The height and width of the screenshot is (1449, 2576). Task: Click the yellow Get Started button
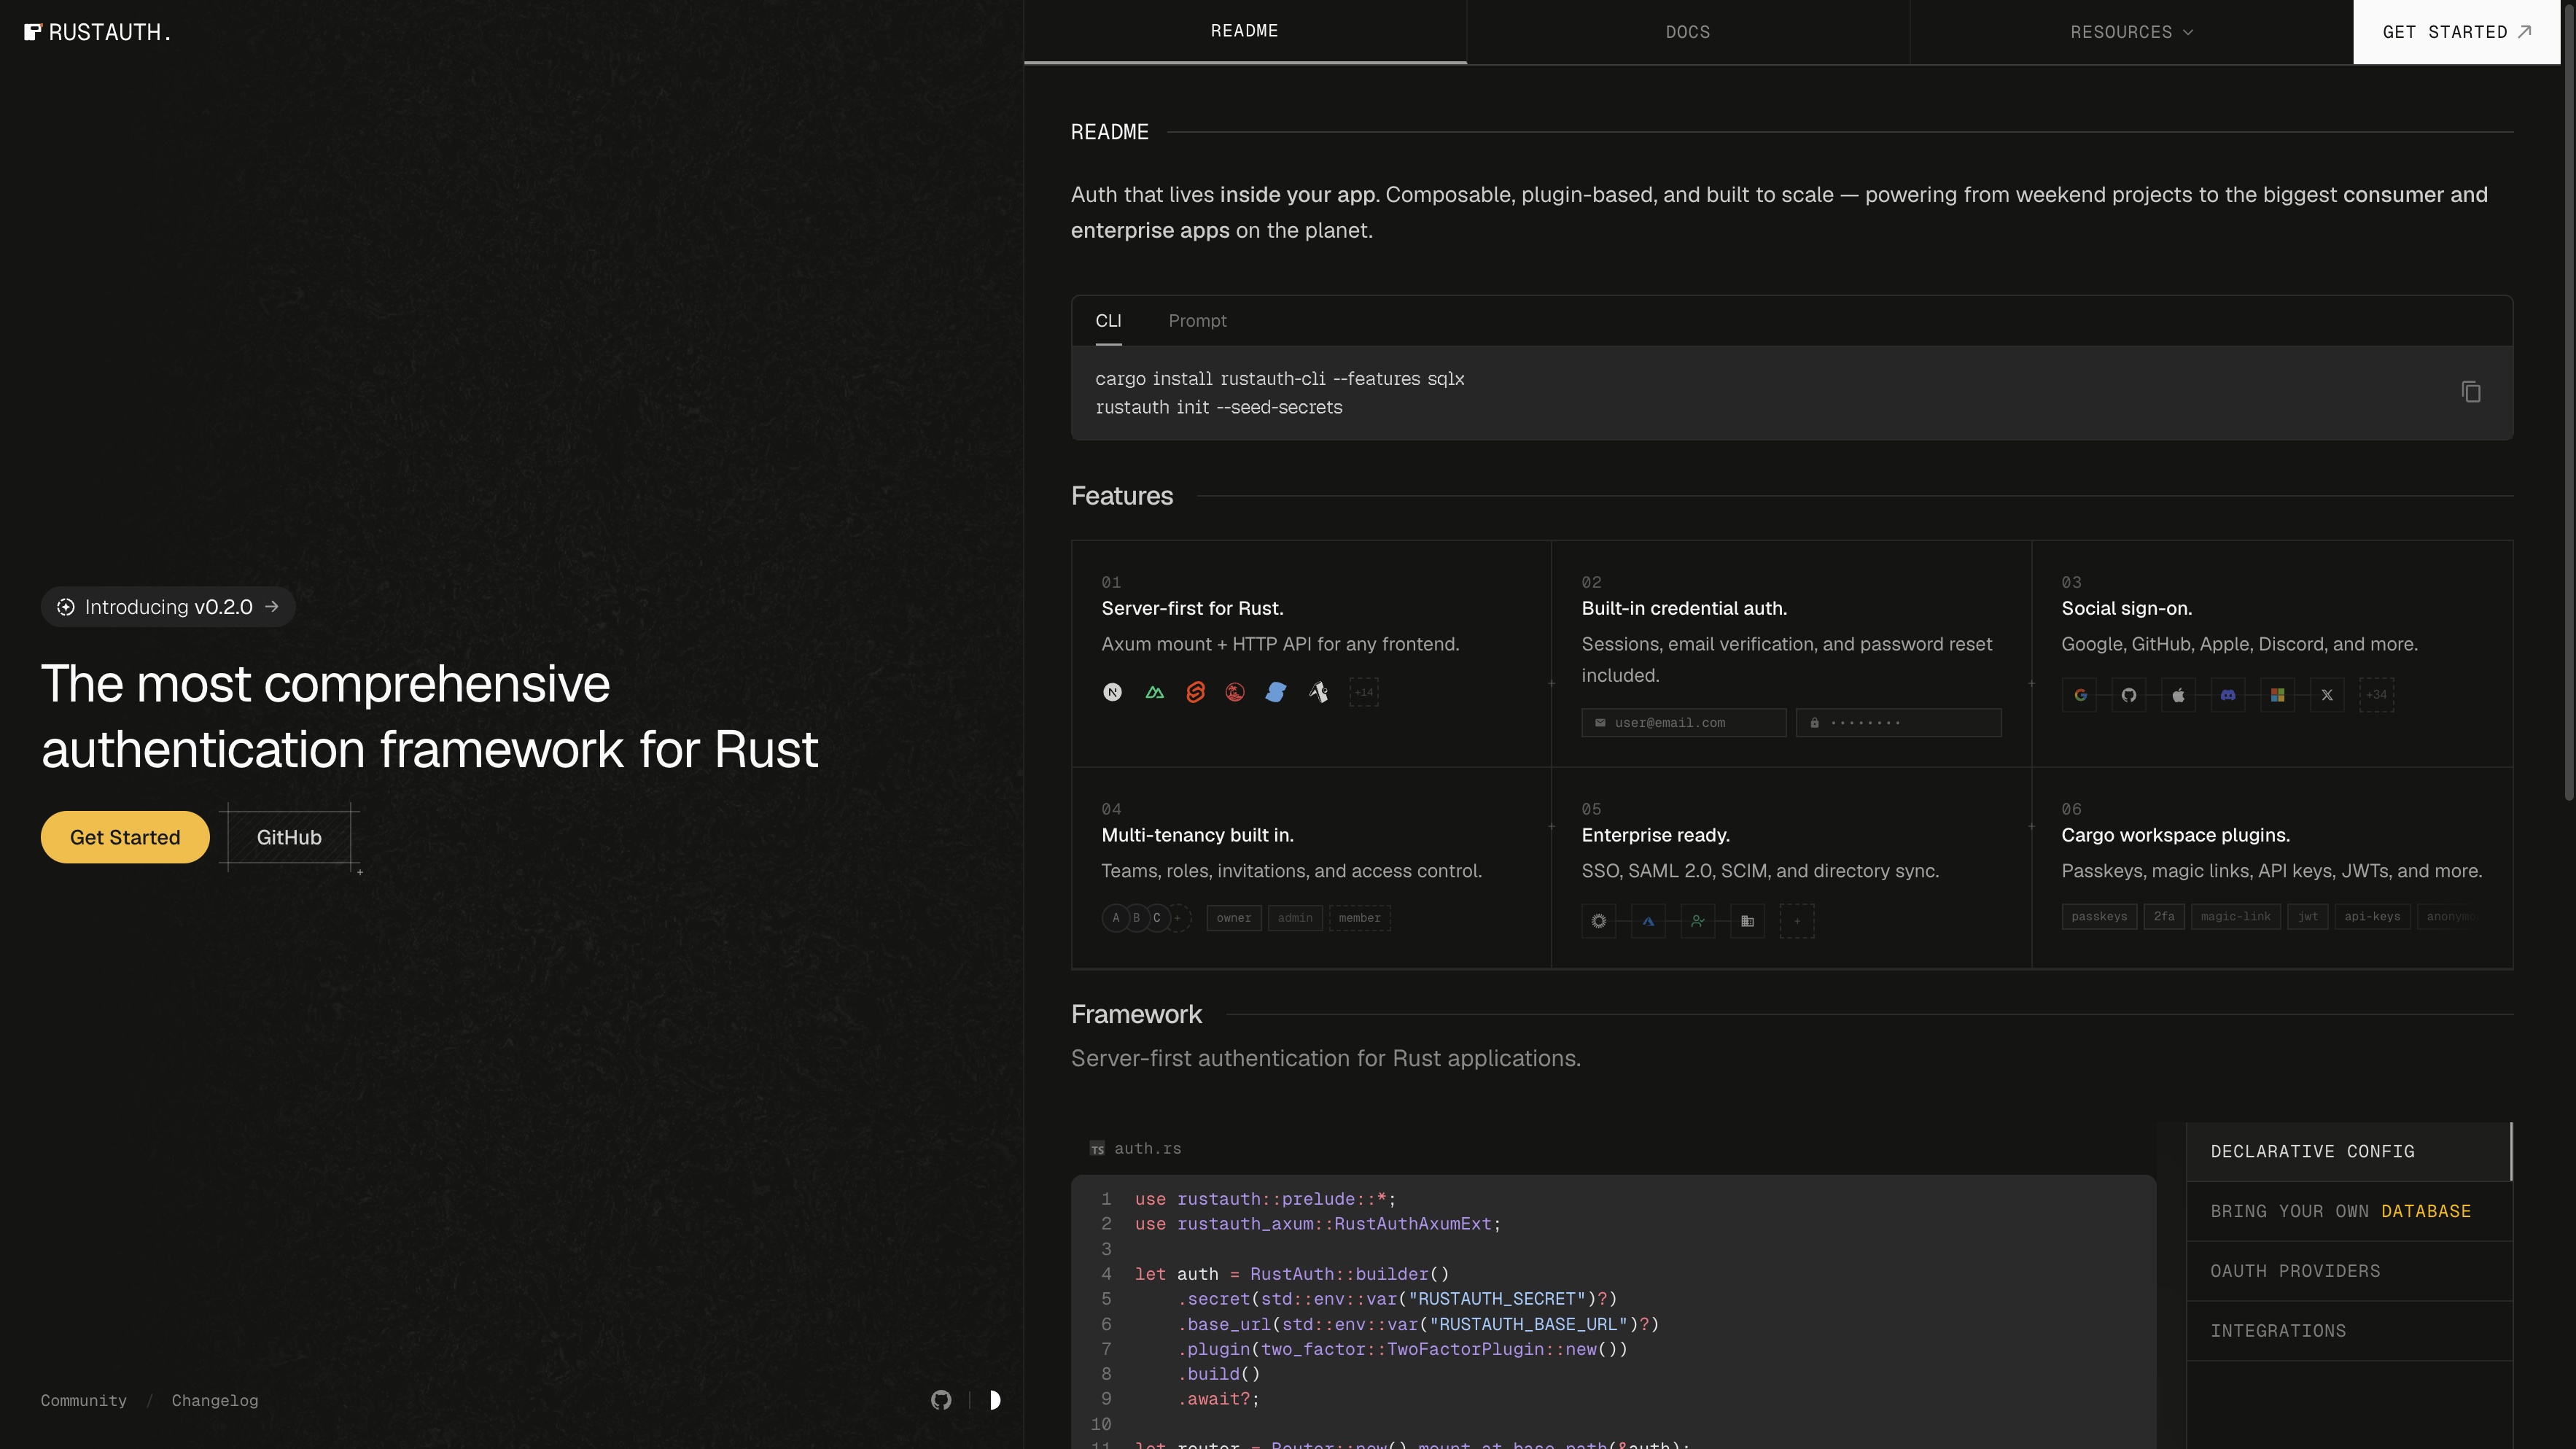125,837
